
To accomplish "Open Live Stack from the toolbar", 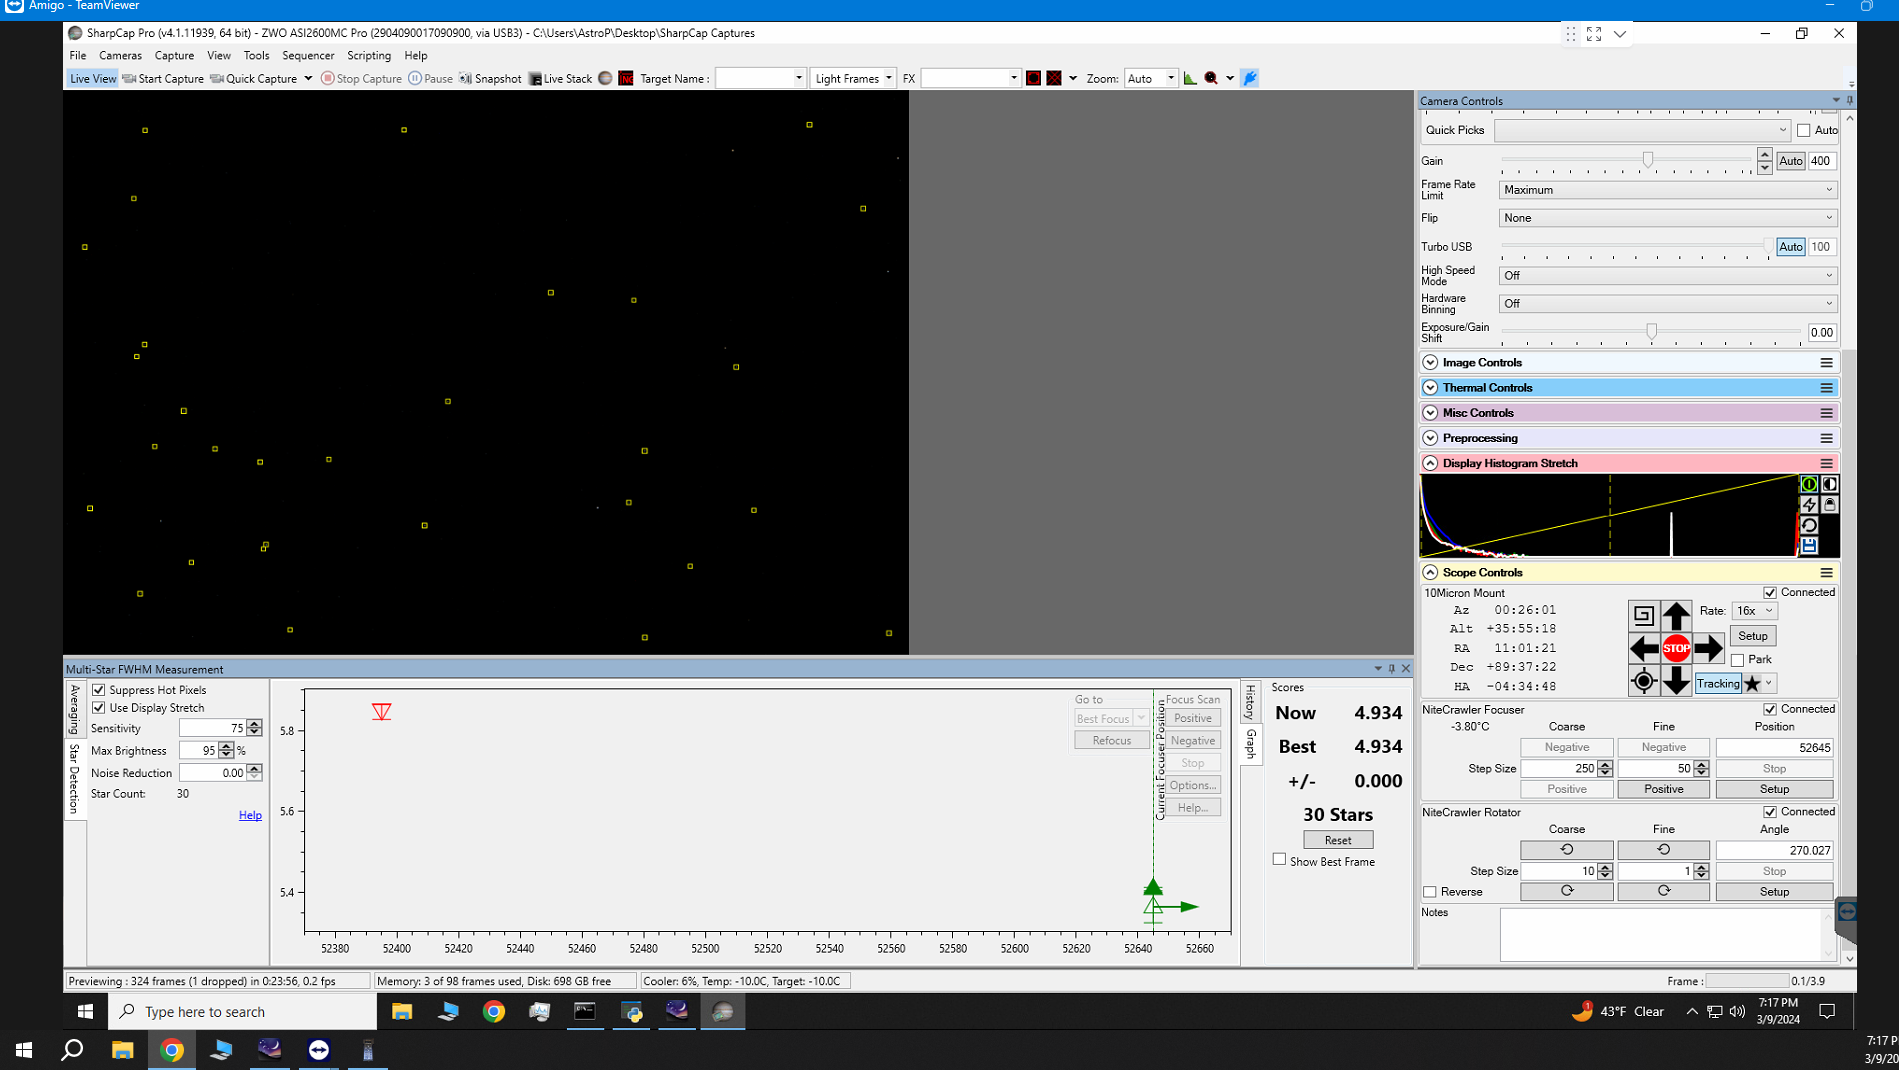I will coord(560,78).
